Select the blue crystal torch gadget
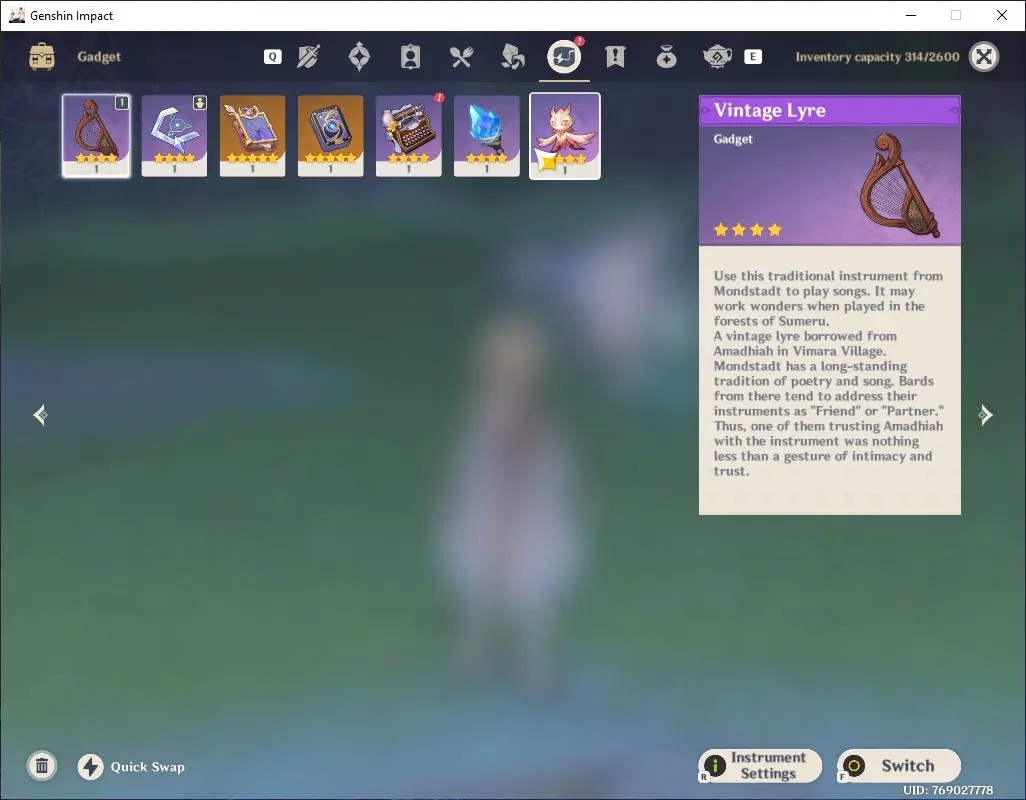Image resolution: width=1026 pixels, height=800 pixels. pos(486,135)
